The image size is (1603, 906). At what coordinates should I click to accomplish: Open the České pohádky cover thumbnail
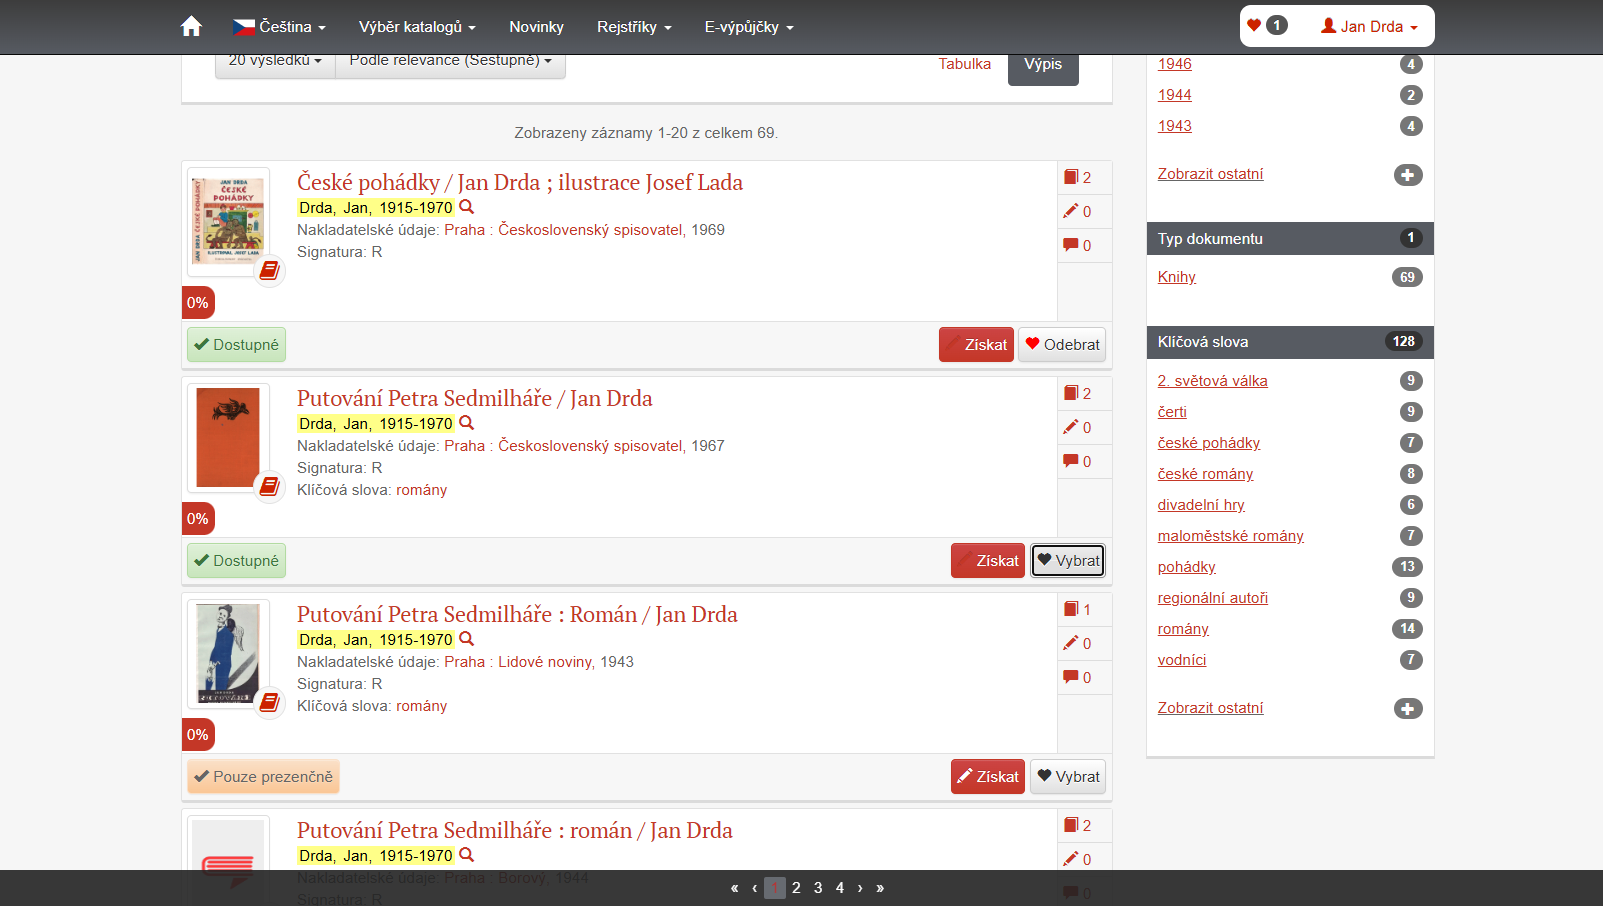coord(228,221)
